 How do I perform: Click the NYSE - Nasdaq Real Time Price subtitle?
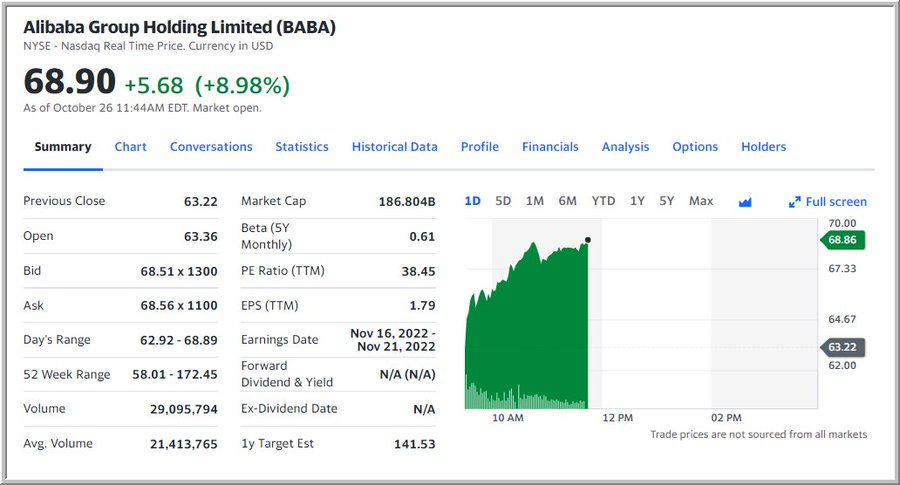click(x=148, y=46)
